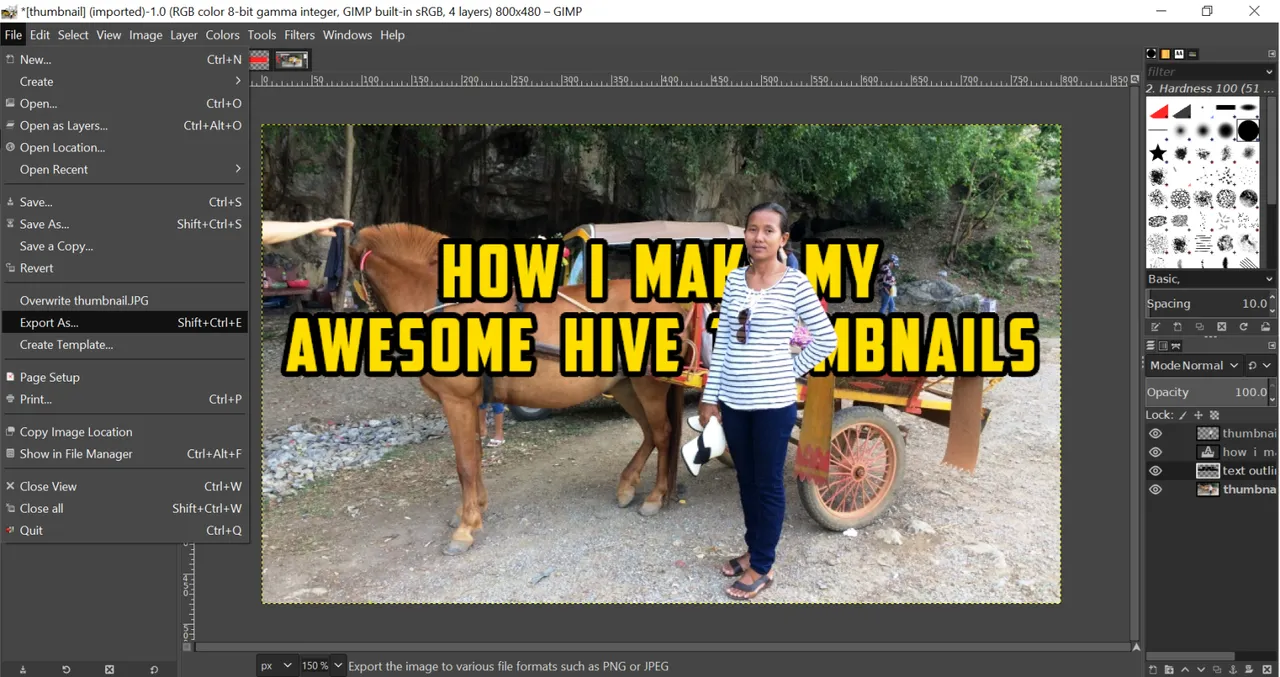
Task: Select the Hardness 100 round brush
Action: 1248,130
